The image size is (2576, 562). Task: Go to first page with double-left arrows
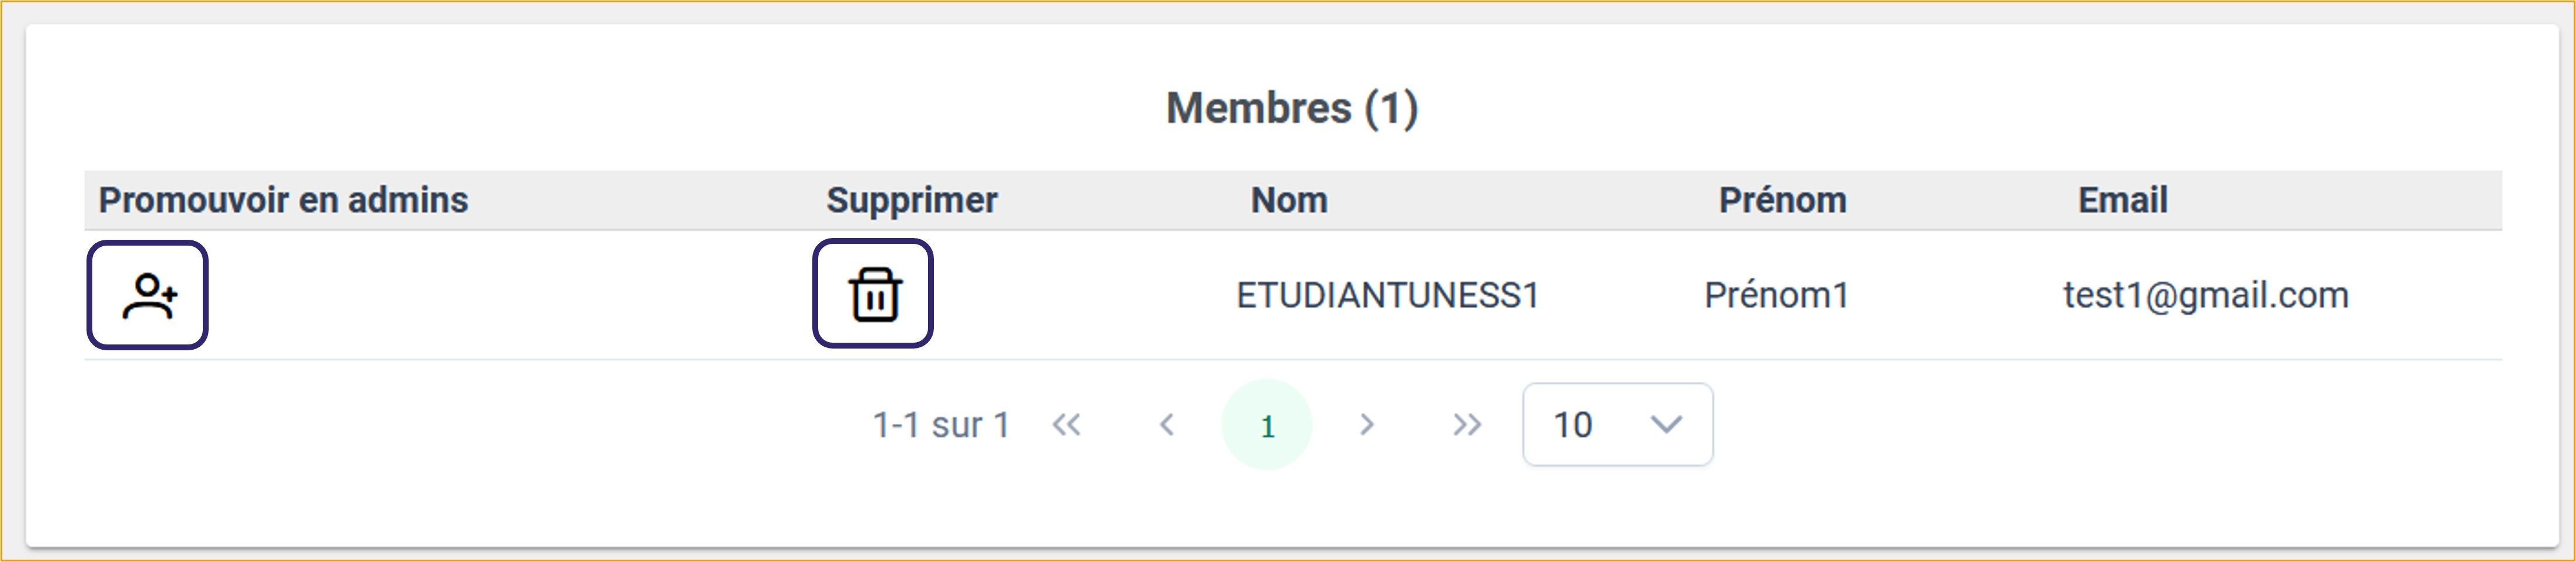coord(1066,425)
